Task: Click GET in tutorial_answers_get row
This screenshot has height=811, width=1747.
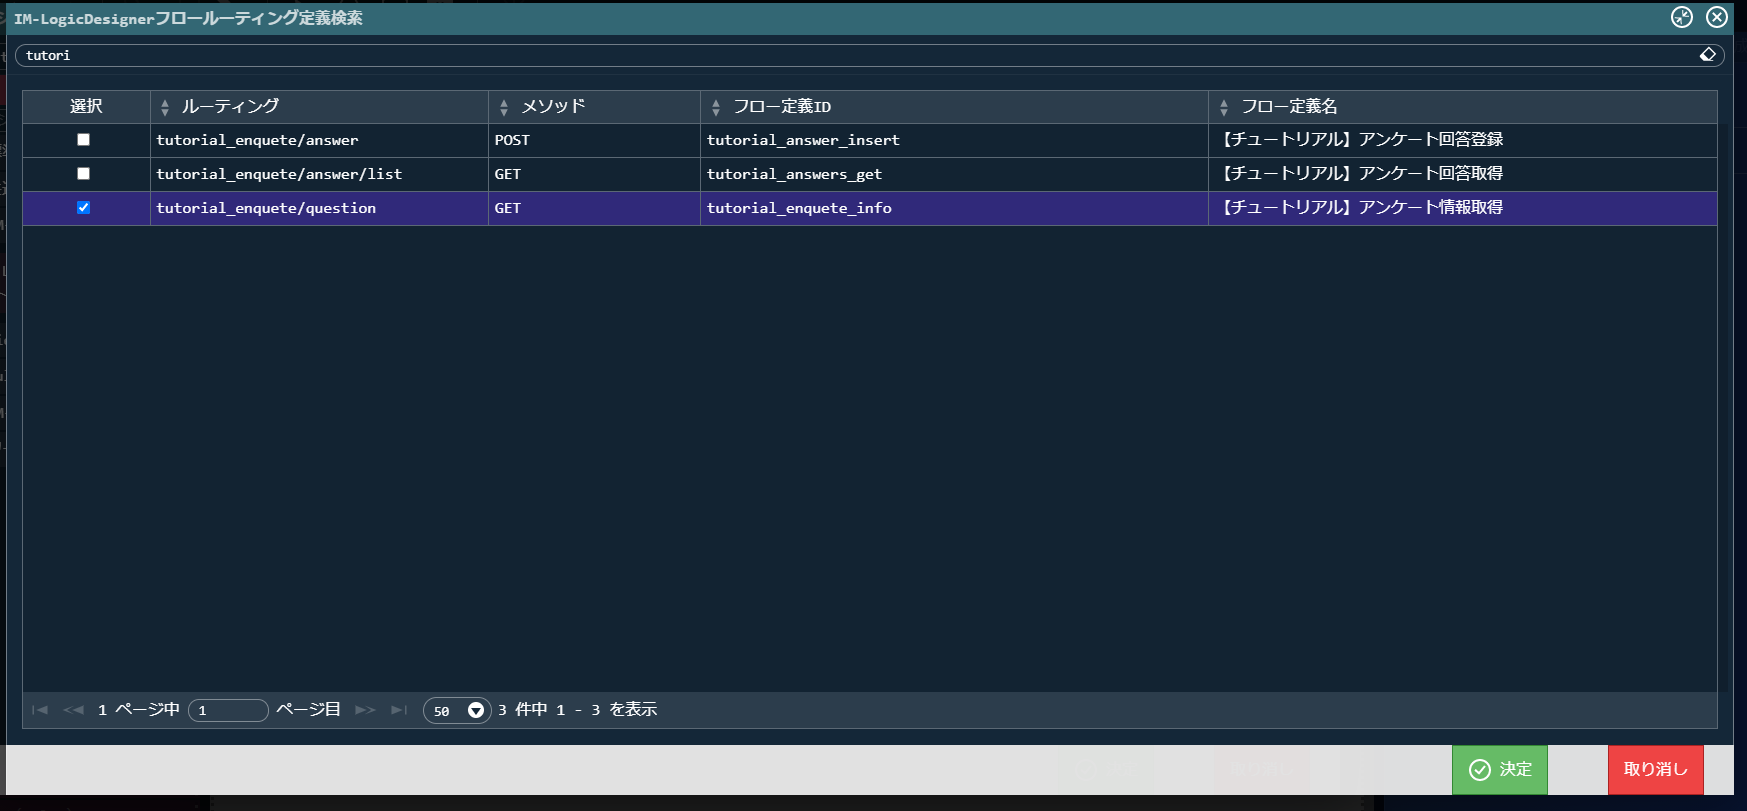Action: 594,174
